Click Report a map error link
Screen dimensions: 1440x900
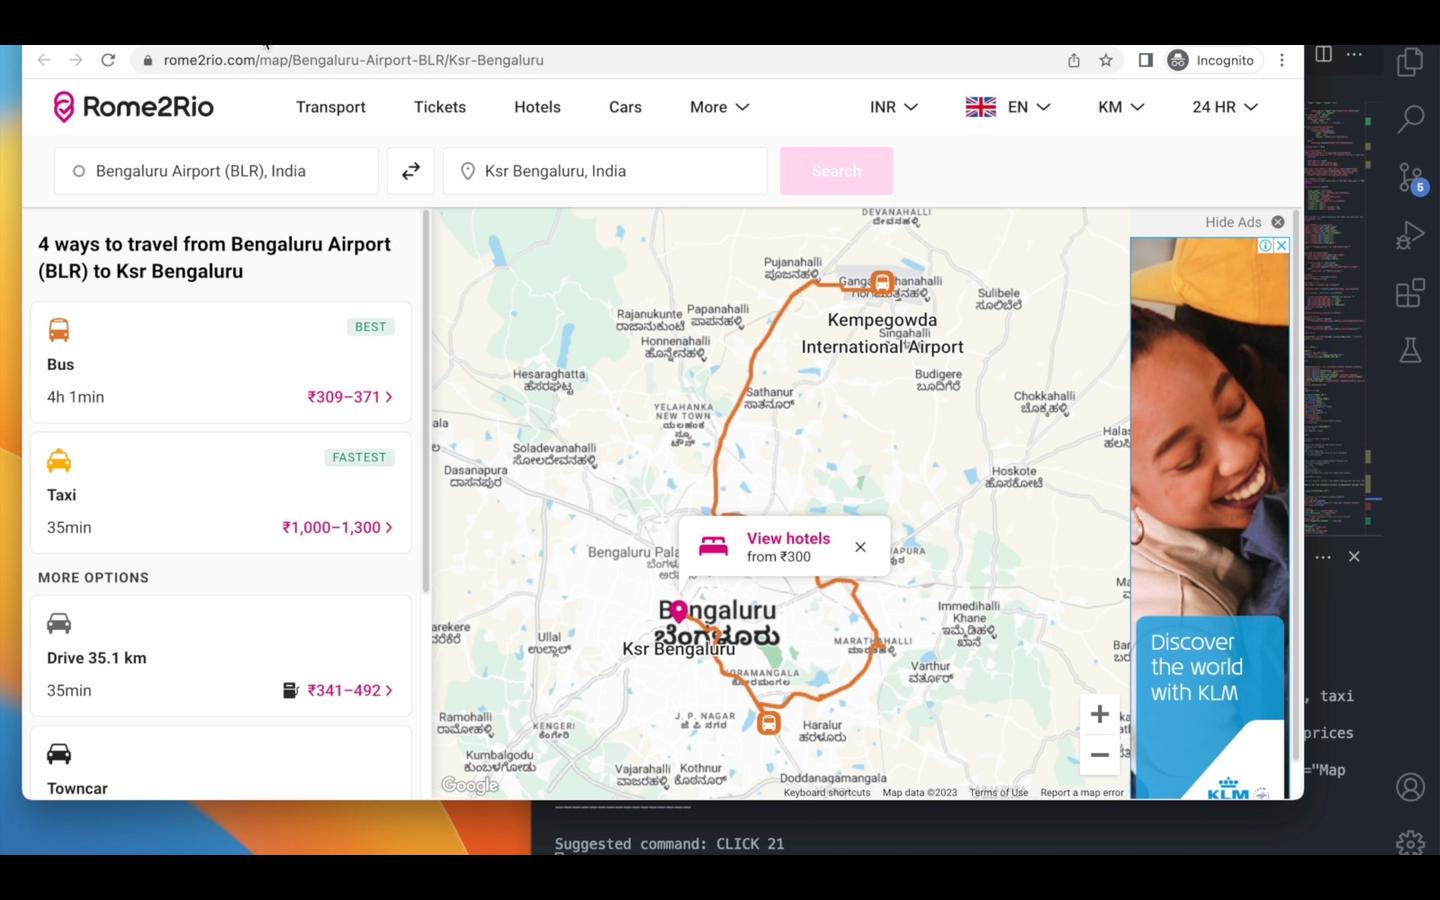tap(1082, 793)
